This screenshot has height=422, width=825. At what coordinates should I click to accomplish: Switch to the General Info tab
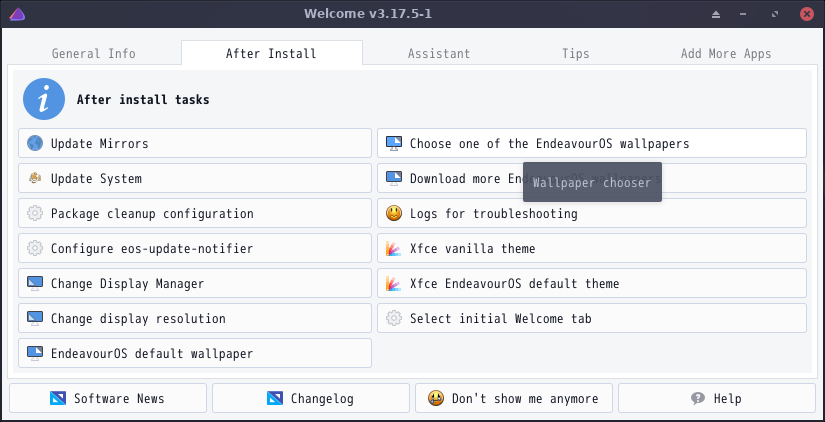point(94,54)
